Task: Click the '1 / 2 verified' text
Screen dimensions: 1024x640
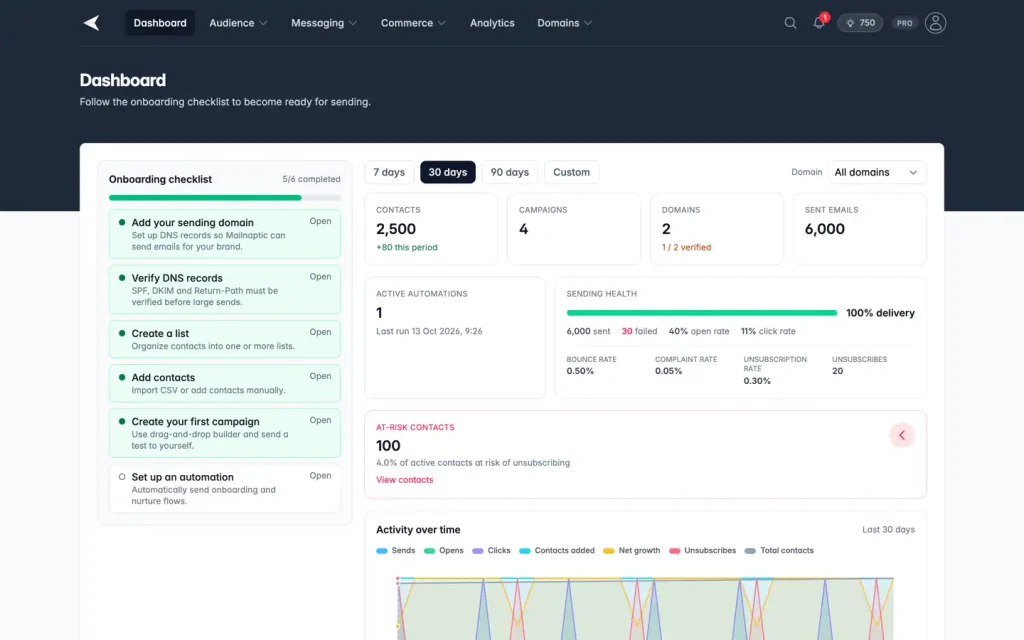Action: [686, 248]
